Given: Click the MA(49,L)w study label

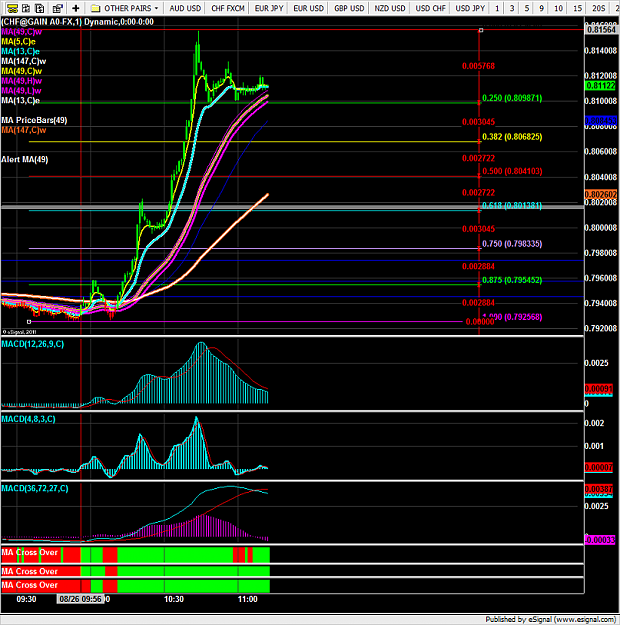Looking at the screenshot, I should click(21, 90).
